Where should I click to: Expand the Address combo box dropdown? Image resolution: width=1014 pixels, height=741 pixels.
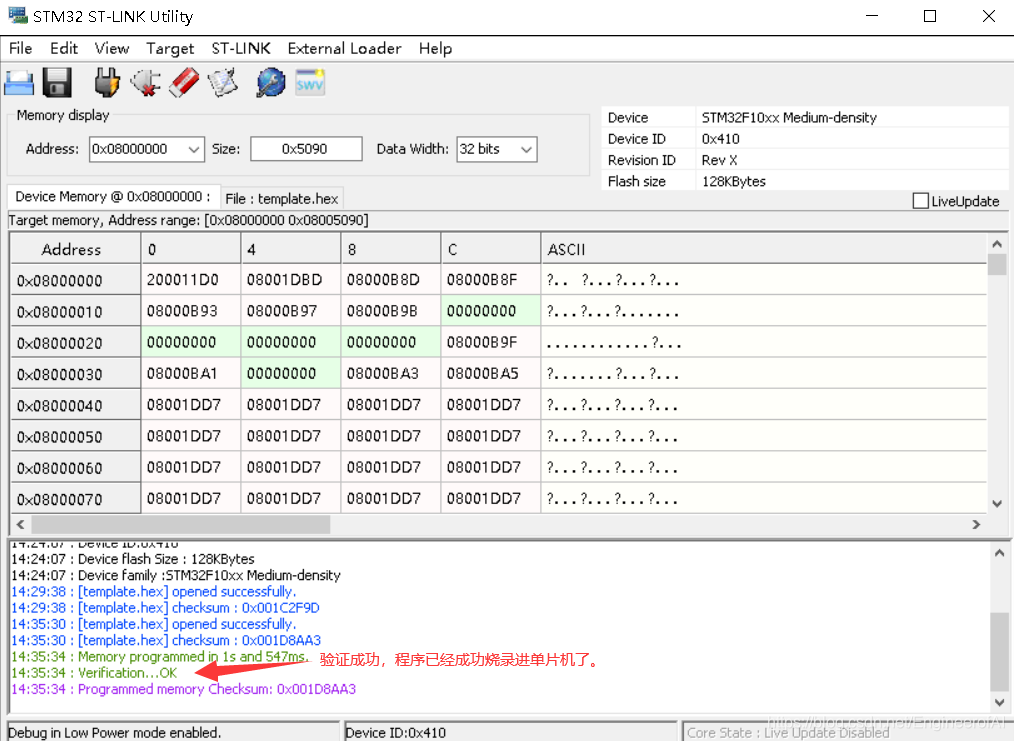(x=193, y=149)
